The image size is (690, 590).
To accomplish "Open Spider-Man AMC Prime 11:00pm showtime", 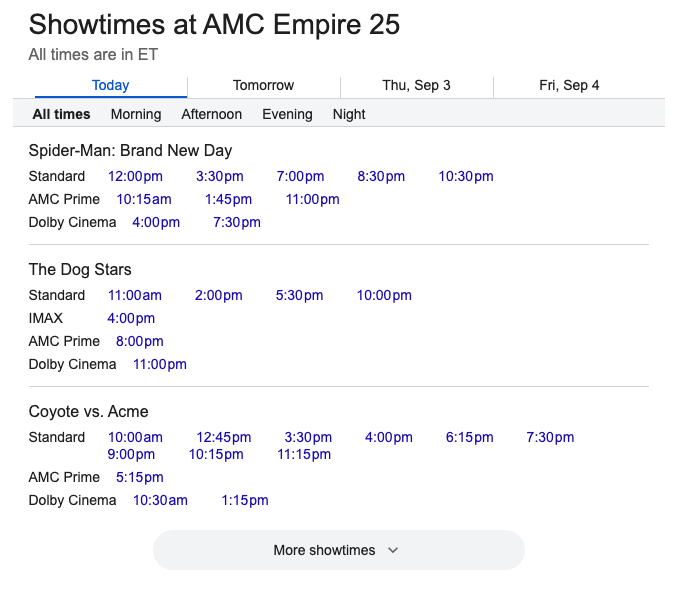I will (x=312, y=199).
